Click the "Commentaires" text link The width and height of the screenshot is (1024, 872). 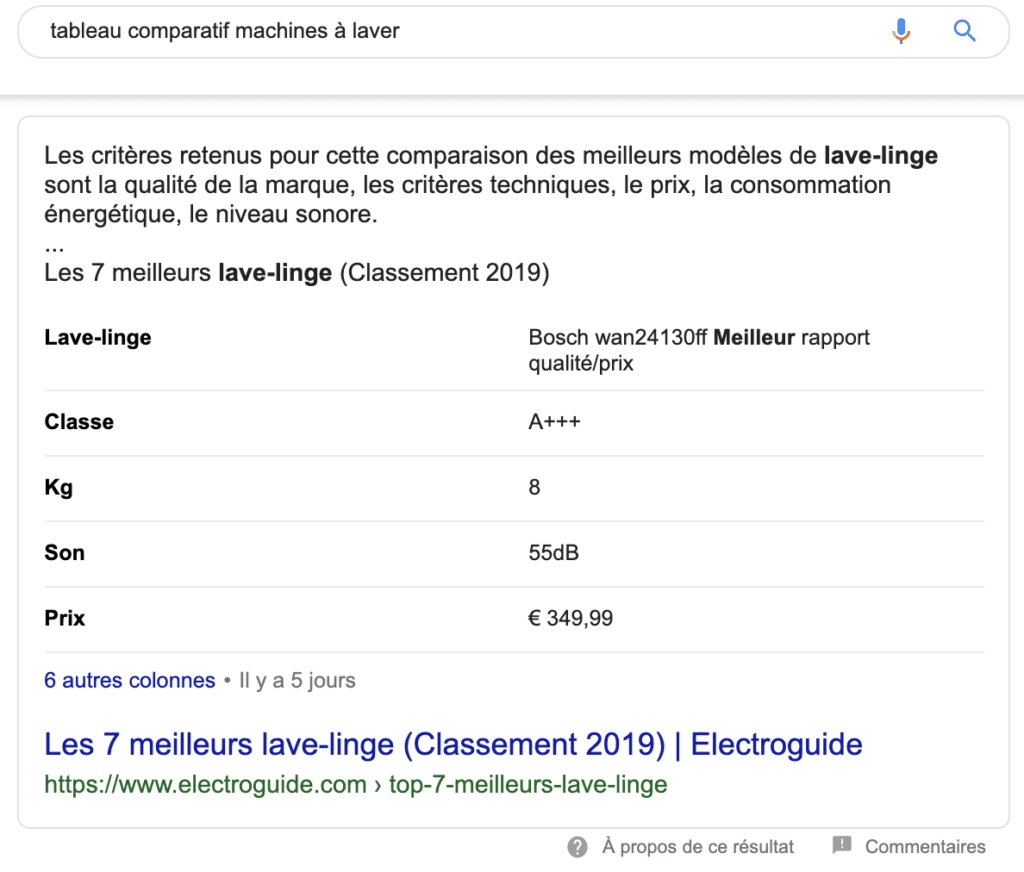coord(925,847)
